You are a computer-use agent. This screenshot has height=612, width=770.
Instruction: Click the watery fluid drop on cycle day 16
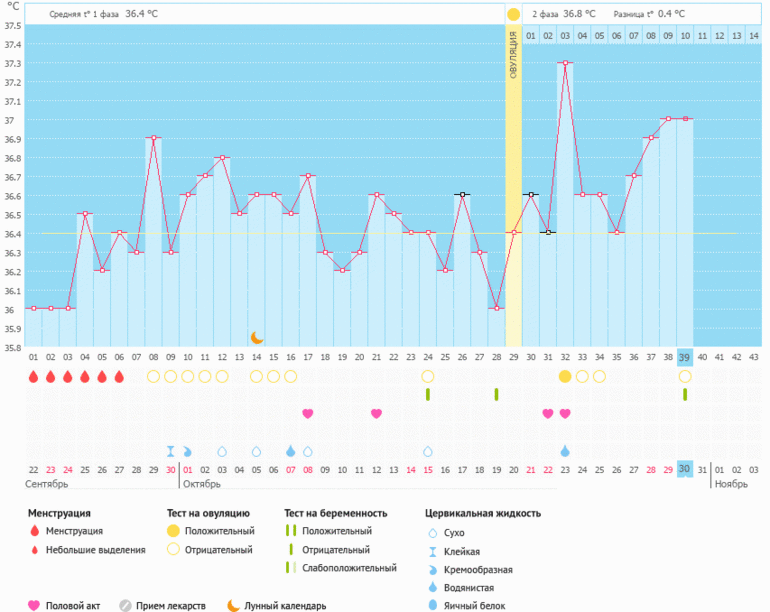(x=290, y=451)
